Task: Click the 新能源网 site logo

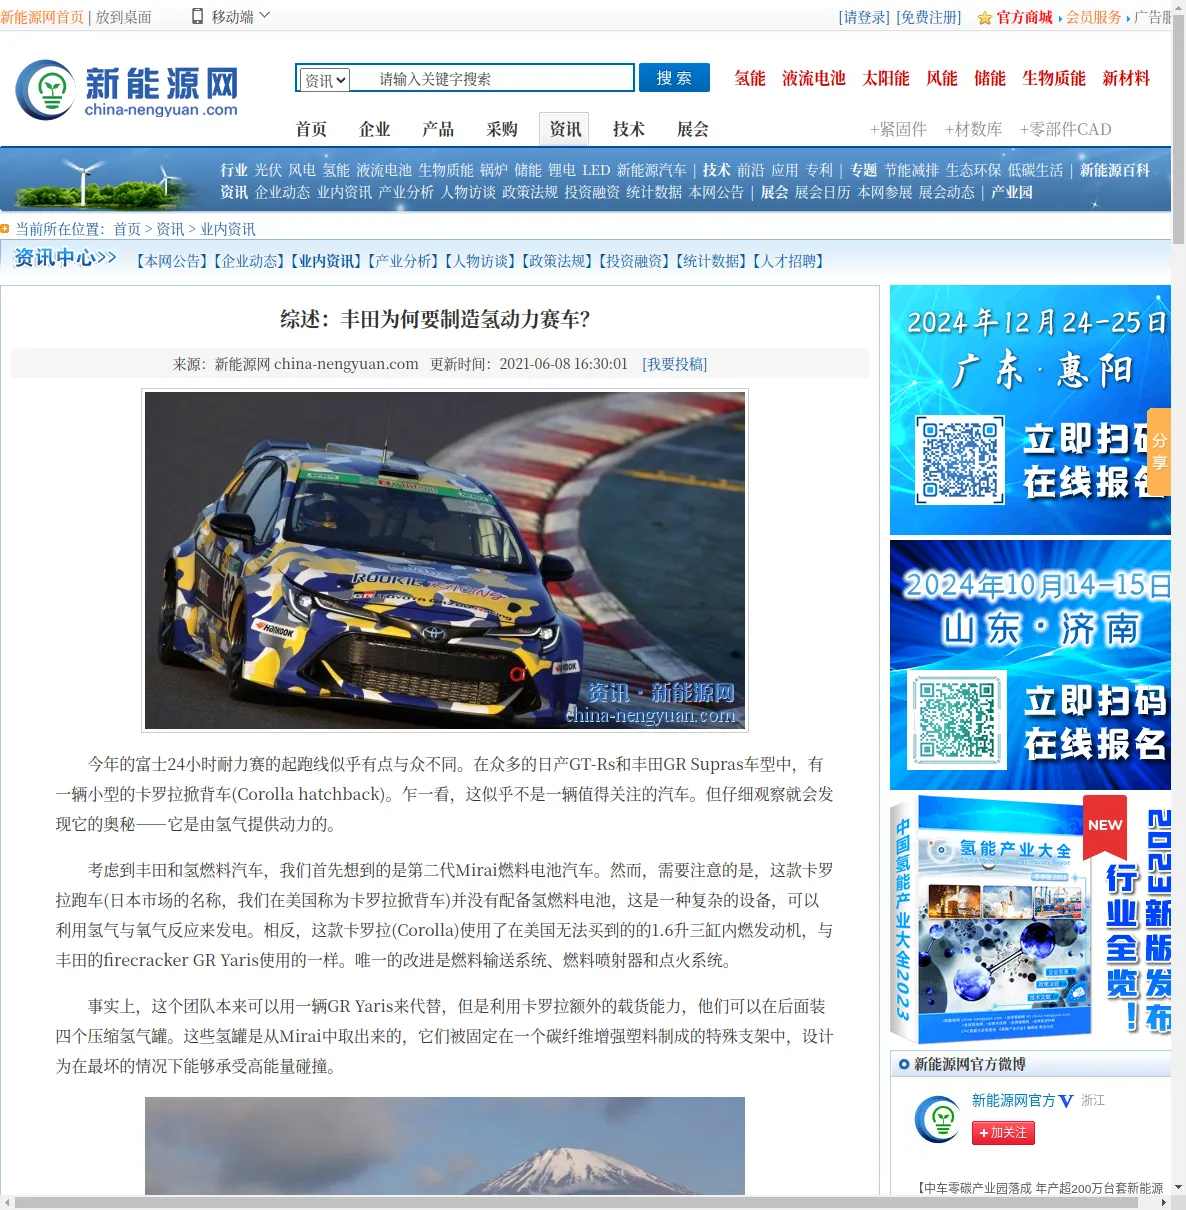Action: pyautogui.click(x=127, y=90)
